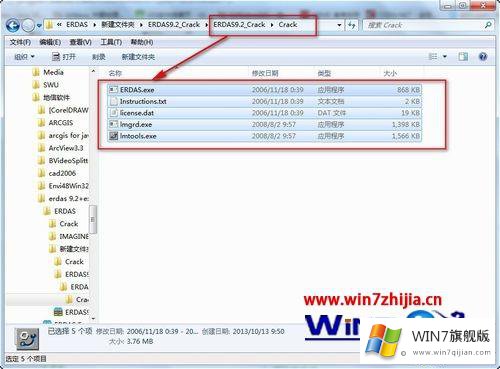Select the lmgrd.exe file icon
Screen dimensions: 500x369
114,124
